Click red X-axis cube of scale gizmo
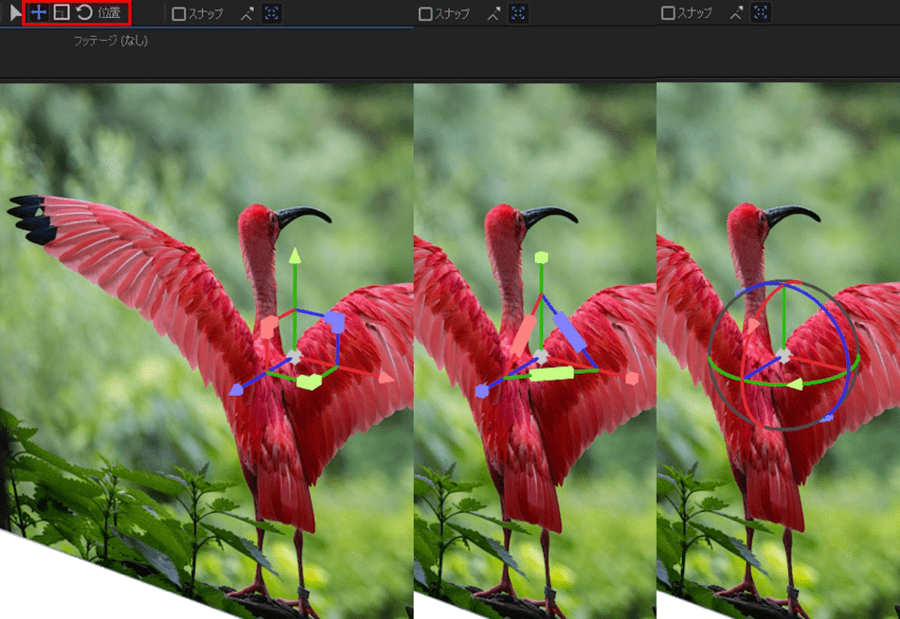The width and height of the screenshot is (900, 619). point(632,378)
